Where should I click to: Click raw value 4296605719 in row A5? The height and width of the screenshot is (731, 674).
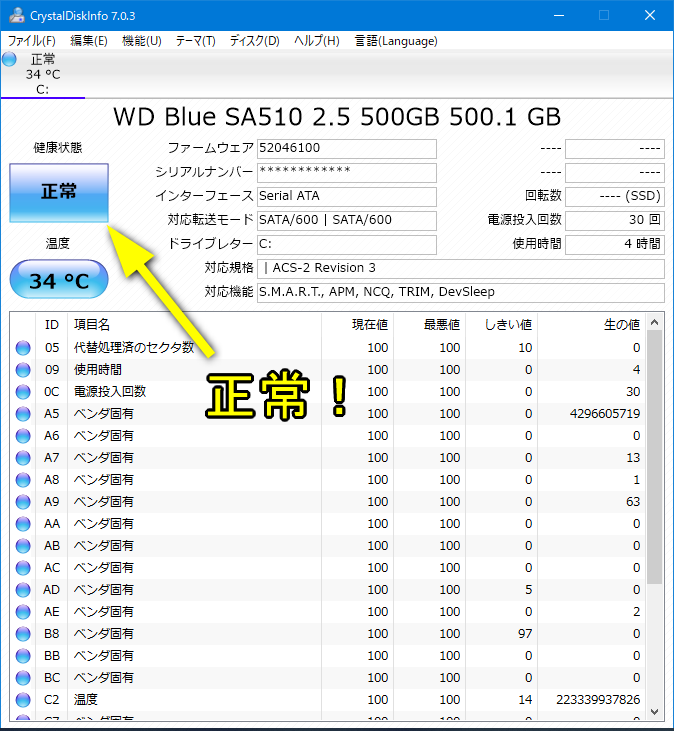coord(605,414)
